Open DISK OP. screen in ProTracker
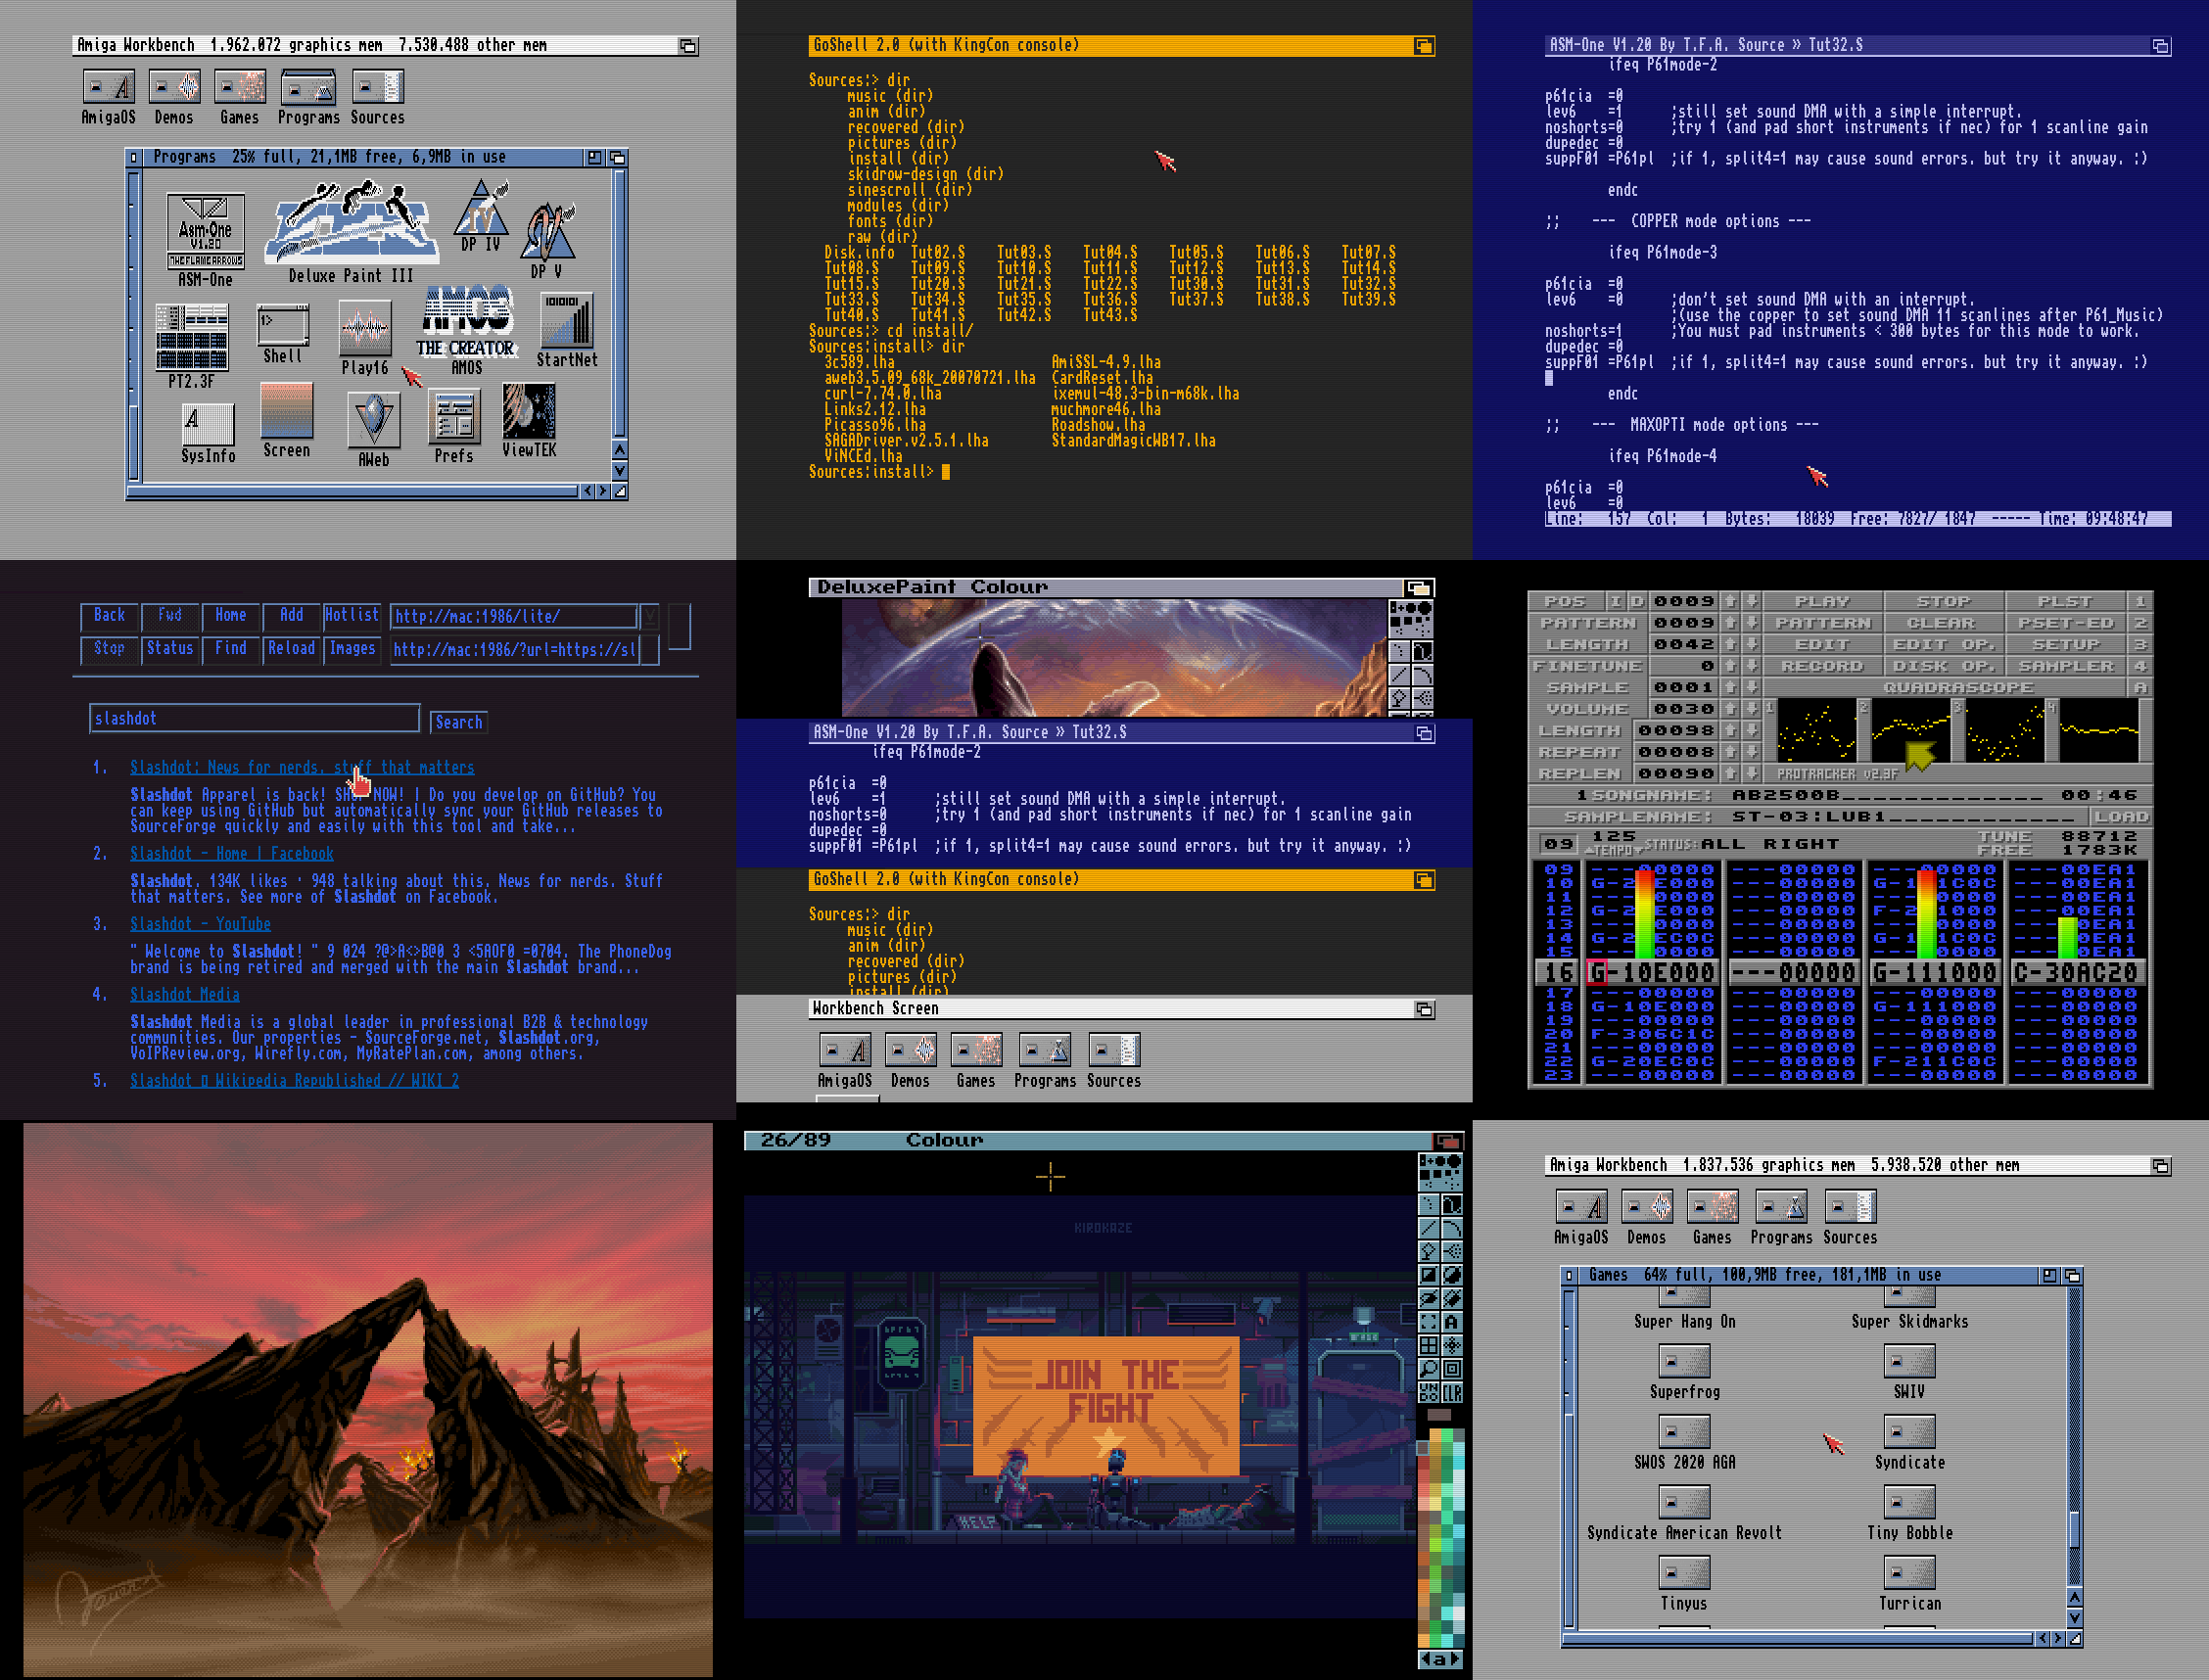The height and width of the screenshot is (1680, 2209). coord(1943,666)
